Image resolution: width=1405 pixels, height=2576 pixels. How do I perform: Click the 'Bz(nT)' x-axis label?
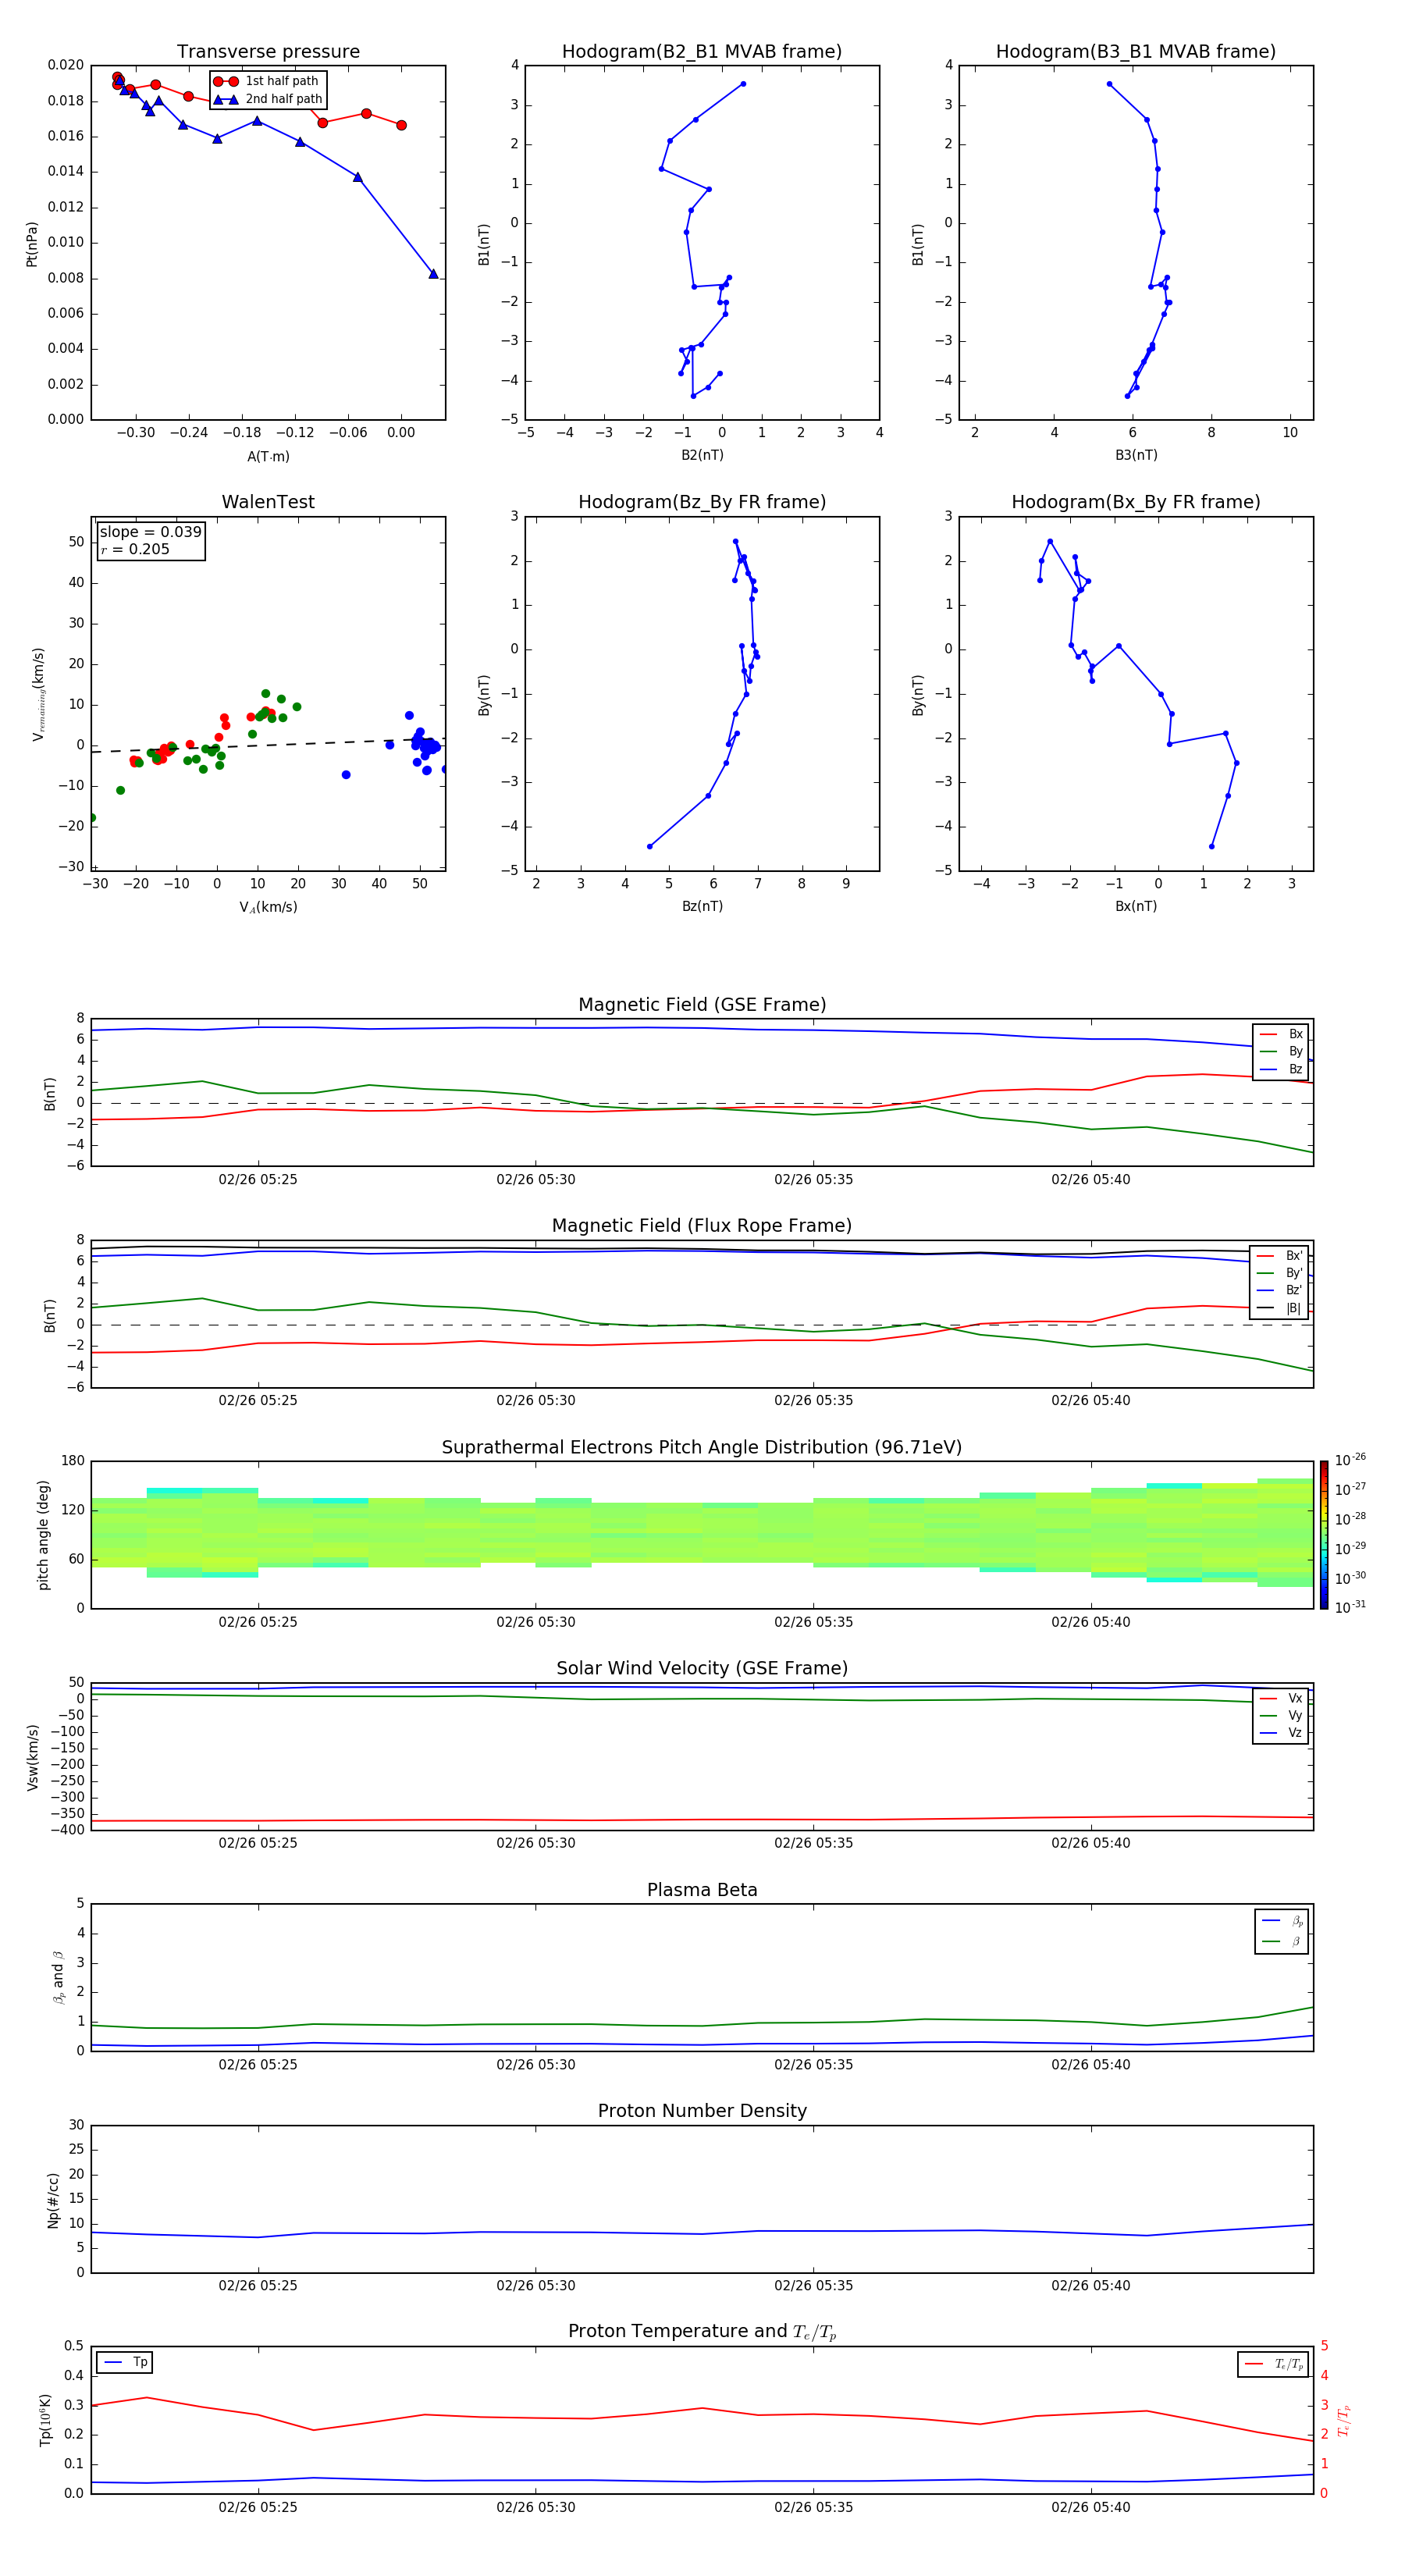[702, 906]
